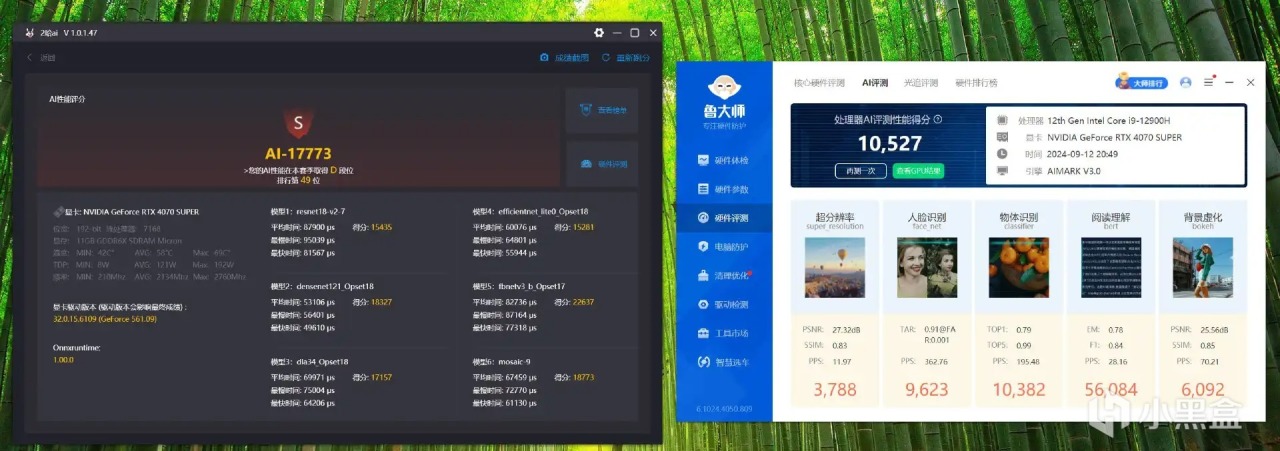Click the 3,788 super resolution score
The width and height of the screenshot is (1280, 451).
(x=835, y=391)
